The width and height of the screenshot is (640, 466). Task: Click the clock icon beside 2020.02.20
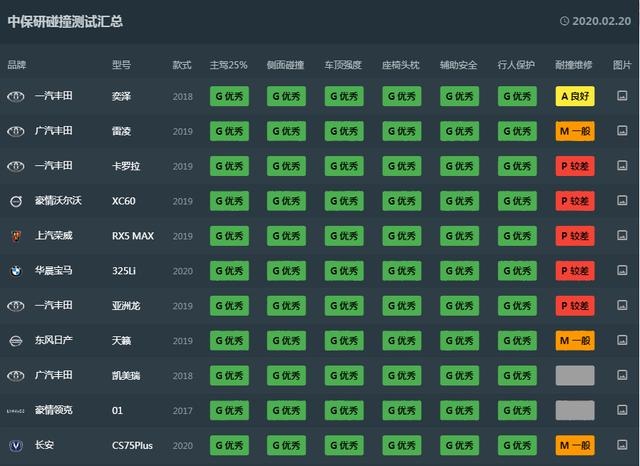pyautogui.click(x=564, y=20)
